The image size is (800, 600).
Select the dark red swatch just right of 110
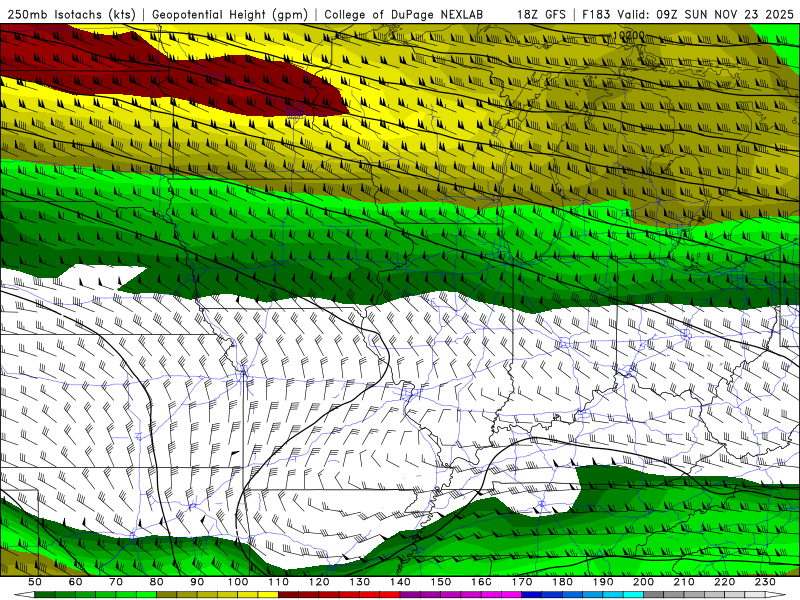(x=288, y=595)
